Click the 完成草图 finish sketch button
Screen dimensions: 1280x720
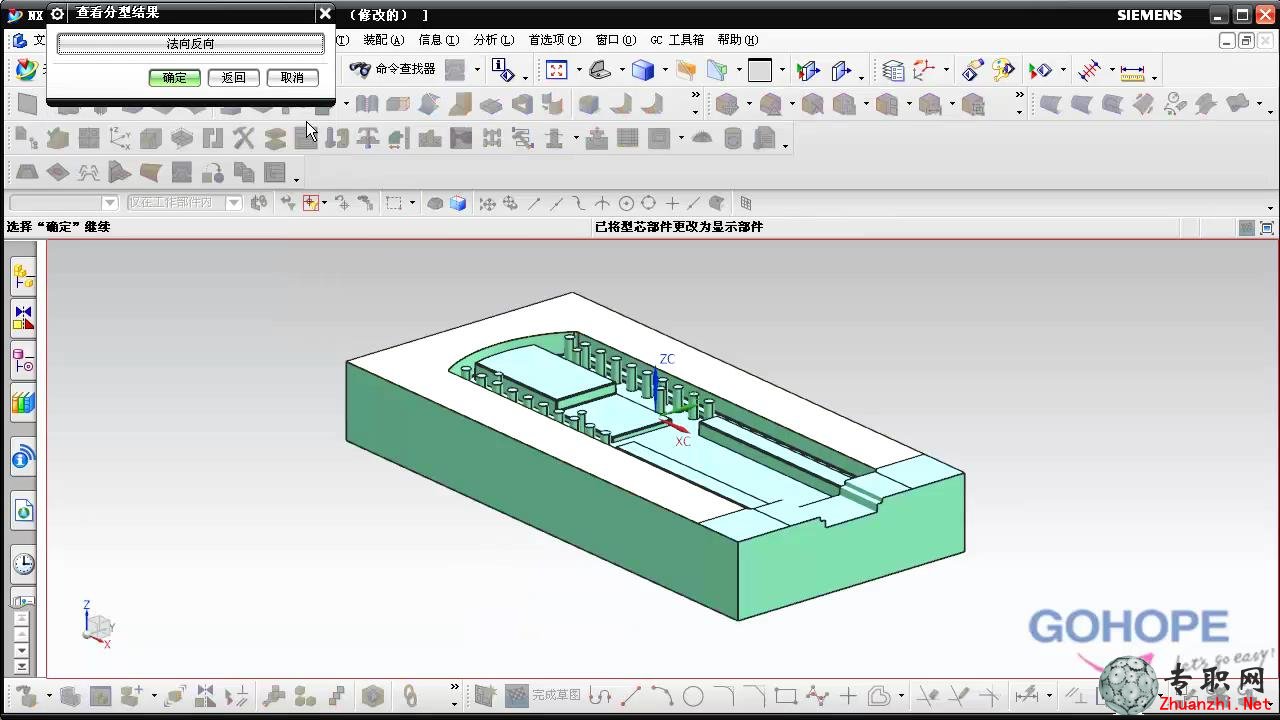[543, 695]
